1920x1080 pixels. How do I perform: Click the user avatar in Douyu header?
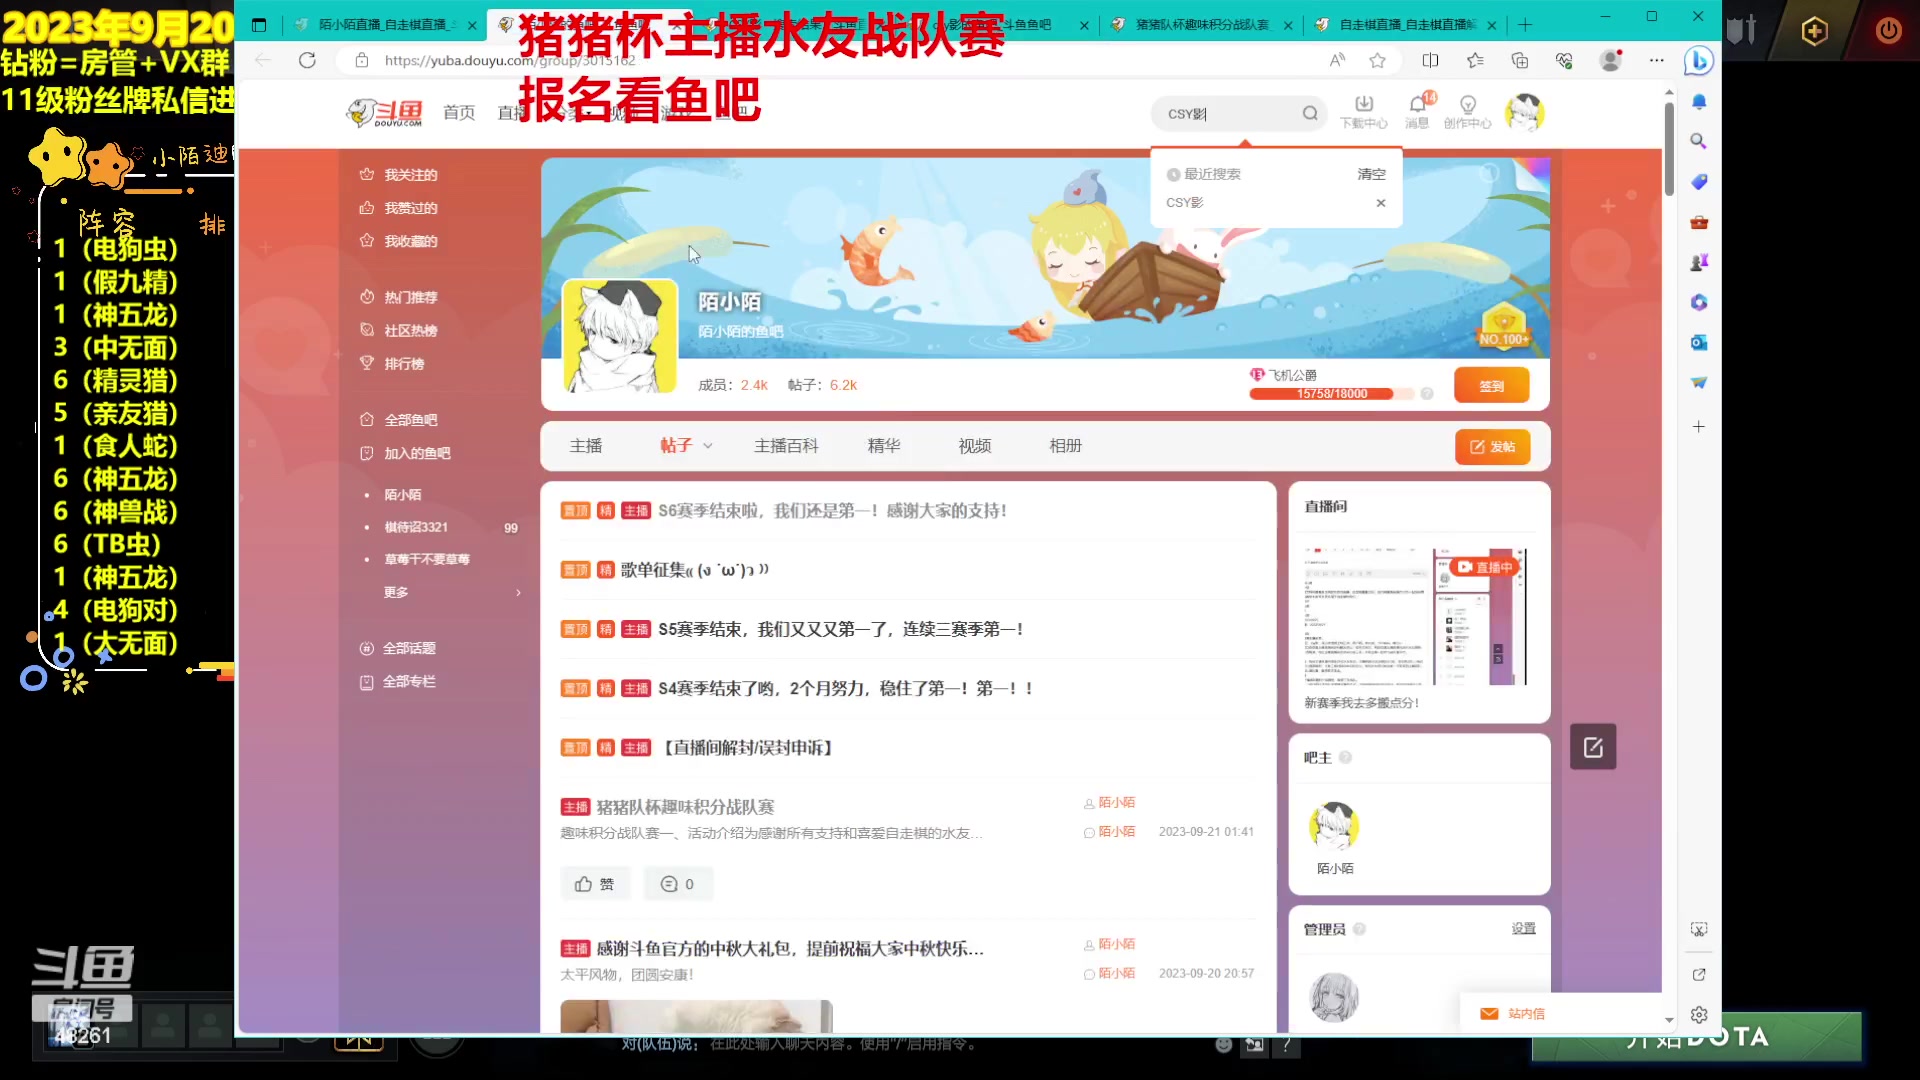click(x=1524, y=113)
